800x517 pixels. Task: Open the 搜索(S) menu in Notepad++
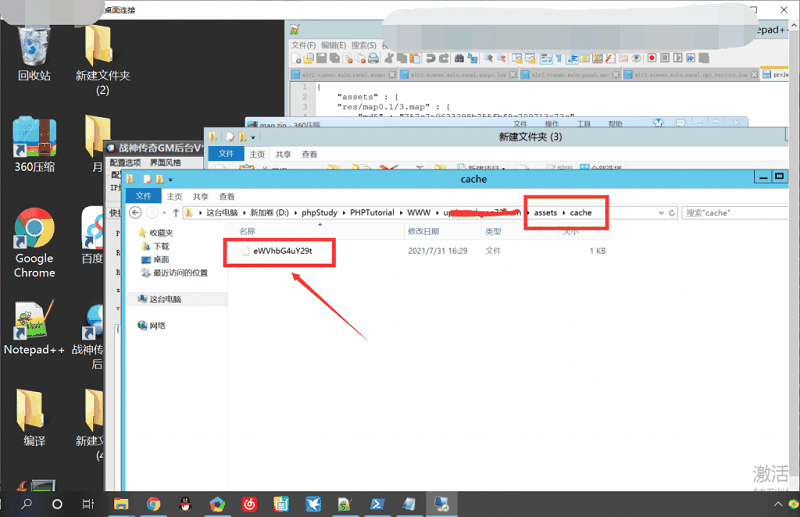(x=364, y=45)
